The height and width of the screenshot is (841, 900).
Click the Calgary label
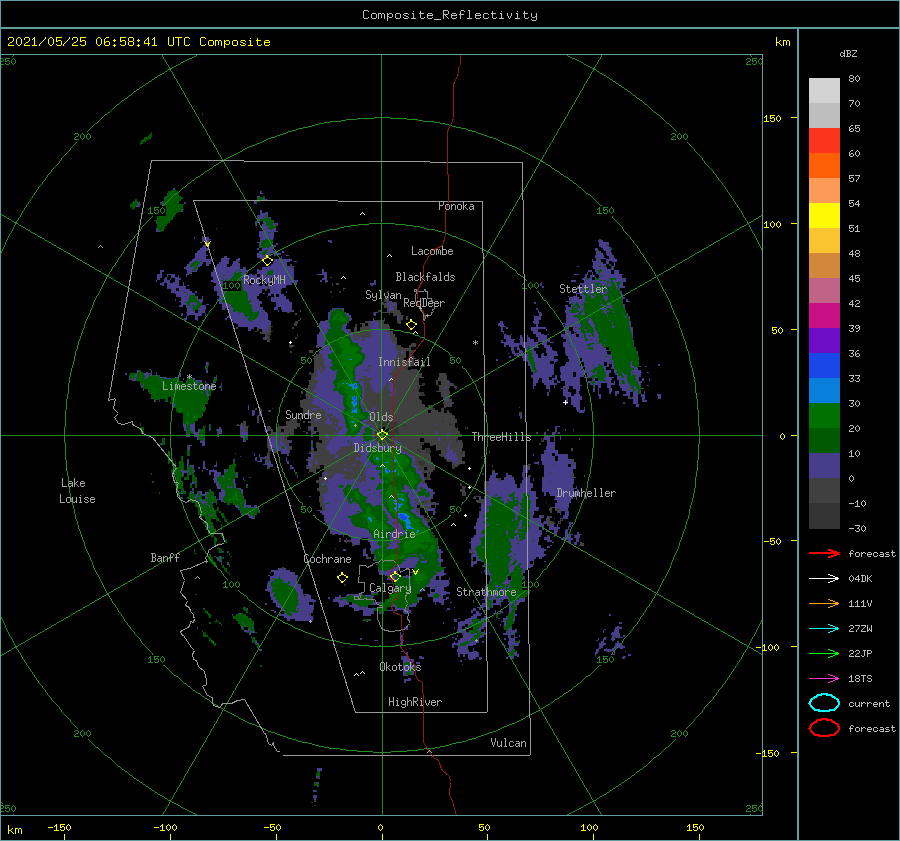click(390, 588)
